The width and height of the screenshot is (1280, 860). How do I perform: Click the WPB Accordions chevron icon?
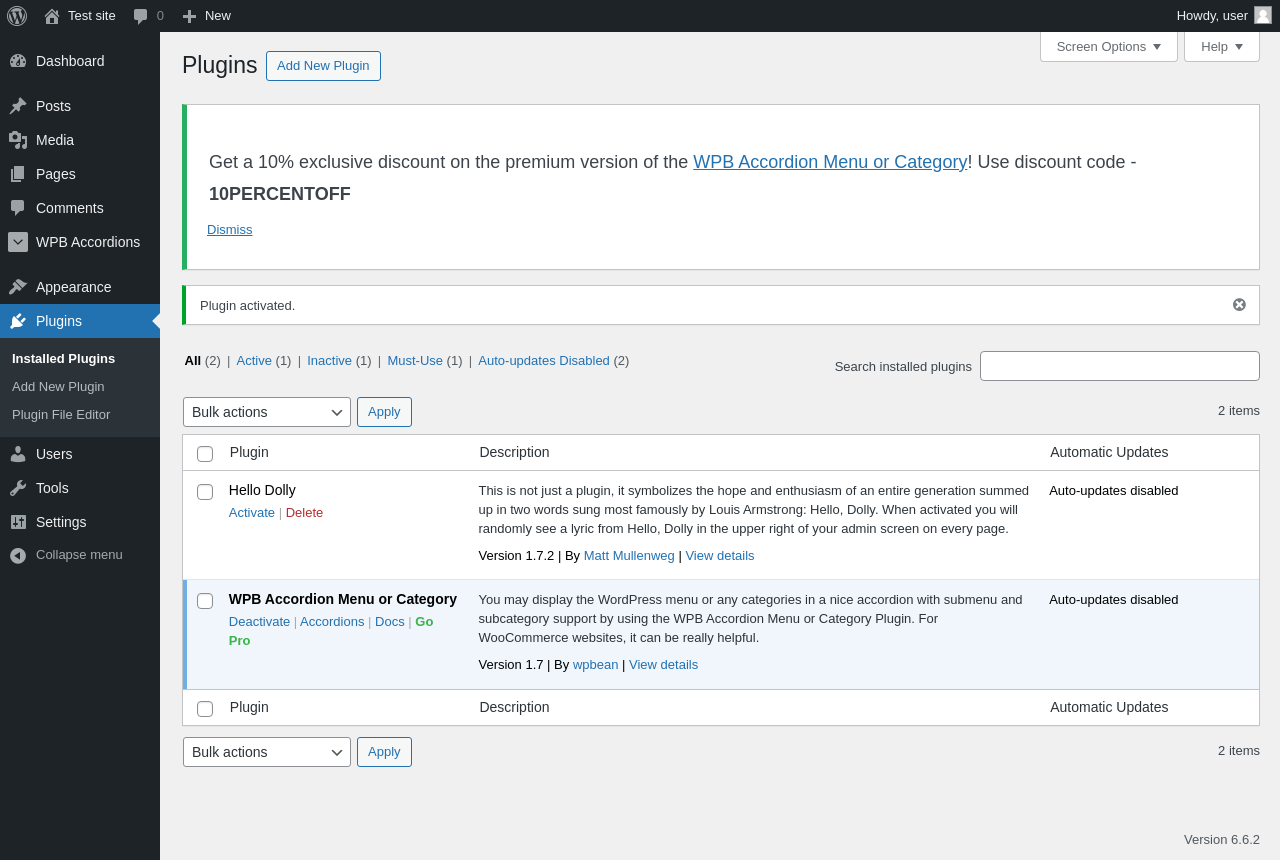[18, 242]
